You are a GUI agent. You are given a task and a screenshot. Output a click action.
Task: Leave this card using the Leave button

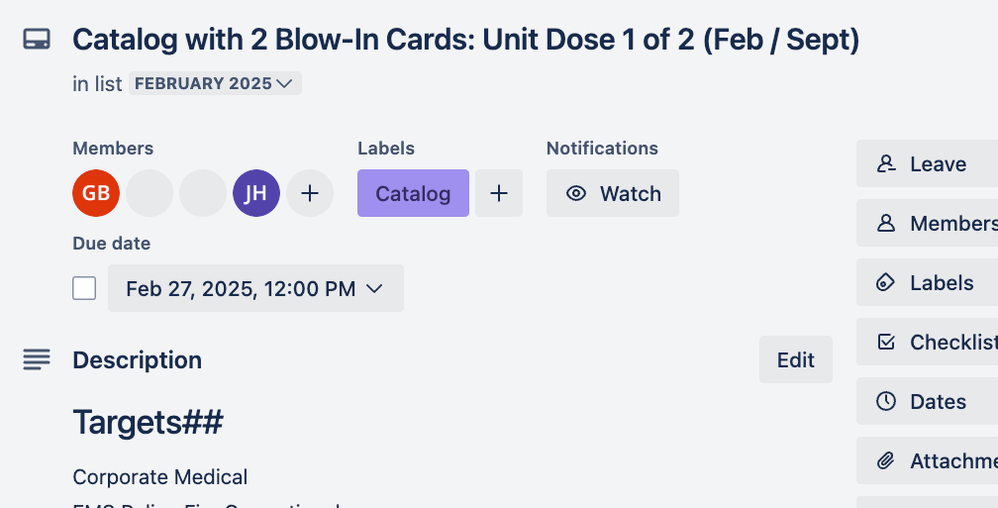coord(927,164)
